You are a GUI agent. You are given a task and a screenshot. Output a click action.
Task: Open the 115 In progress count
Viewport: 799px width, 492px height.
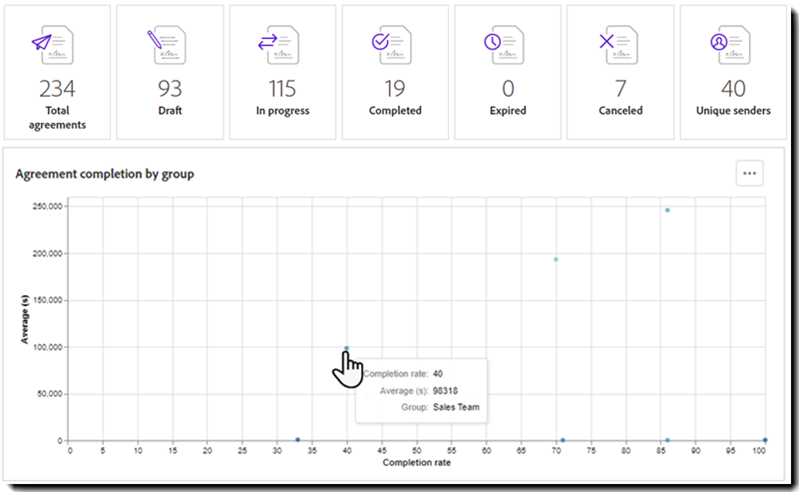point(282,89)
